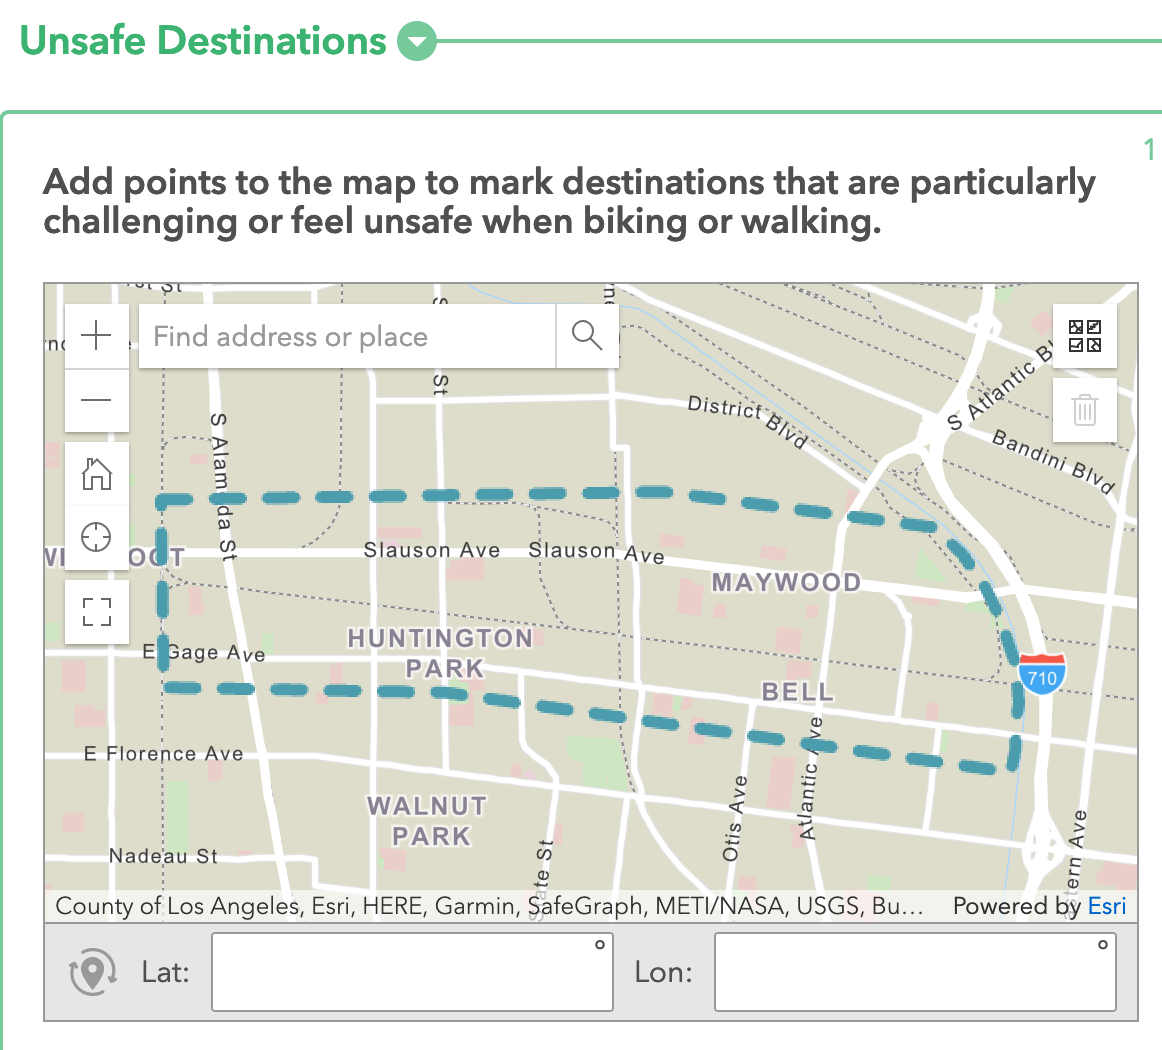Zoom in on the map
The width and height of the screenshot is (1162, 1050).
coord(97,336)
